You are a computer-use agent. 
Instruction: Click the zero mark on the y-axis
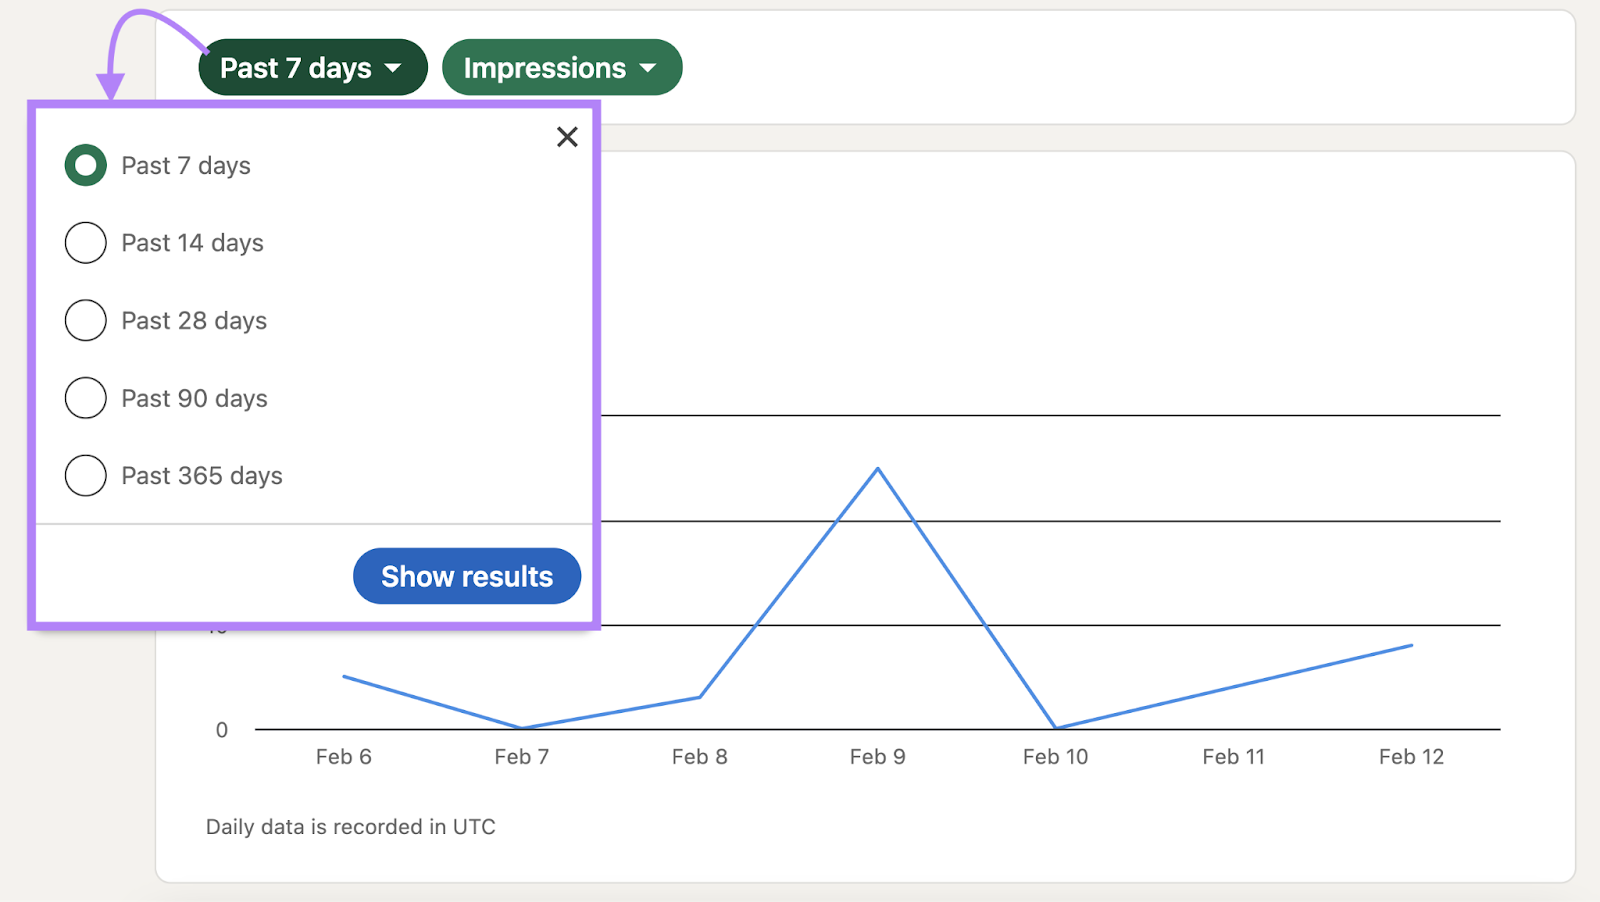221,729
